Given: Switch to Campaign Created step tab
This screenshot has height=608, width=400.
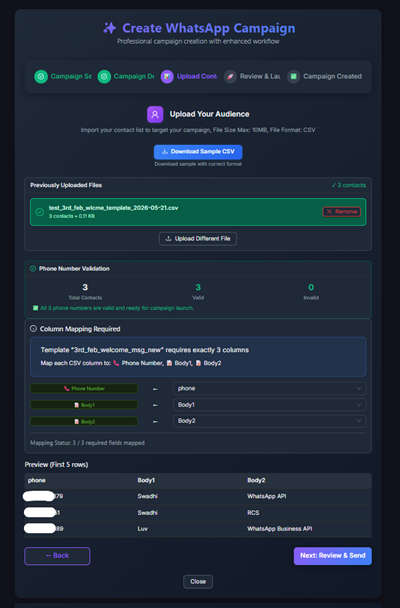Looking at the screenshot, I should click(x=325, y=76).
